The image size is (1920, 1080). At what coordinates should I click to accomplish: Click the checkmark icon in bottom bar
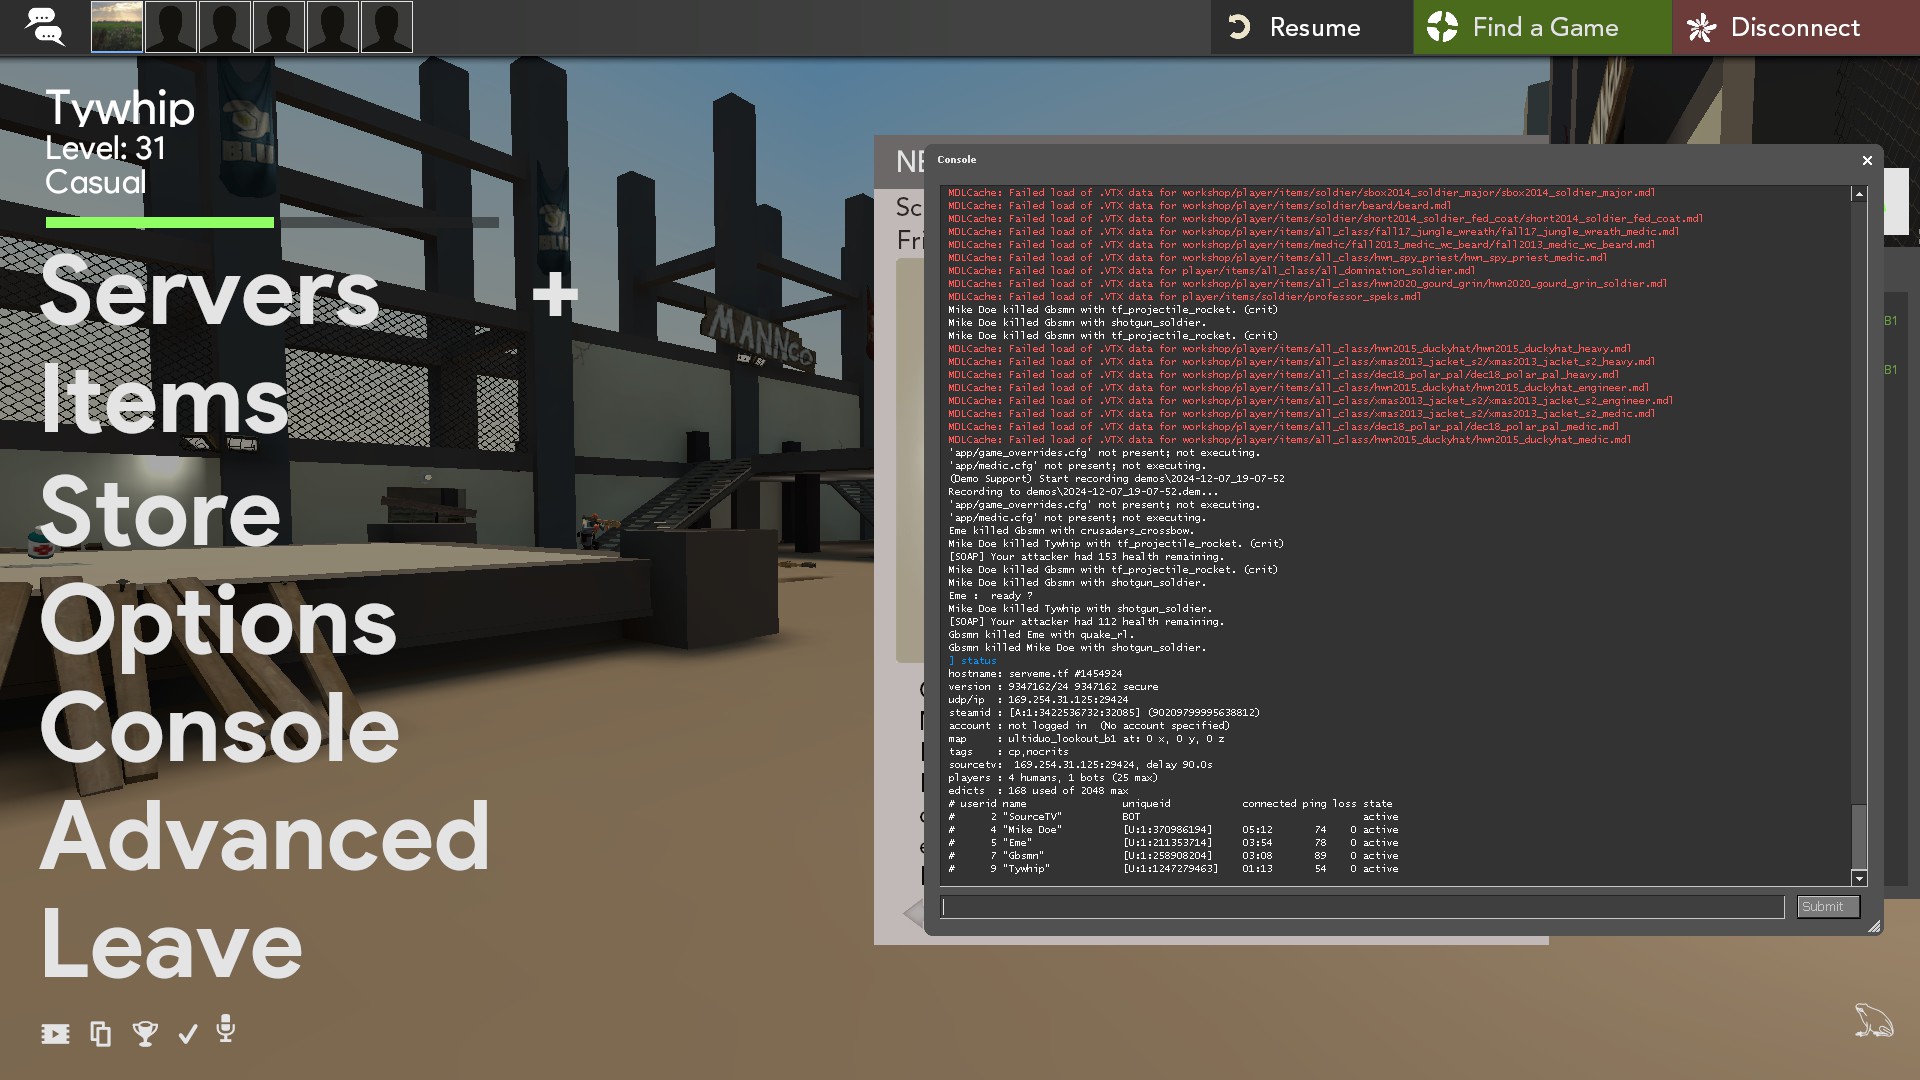tap(188, 1034)
